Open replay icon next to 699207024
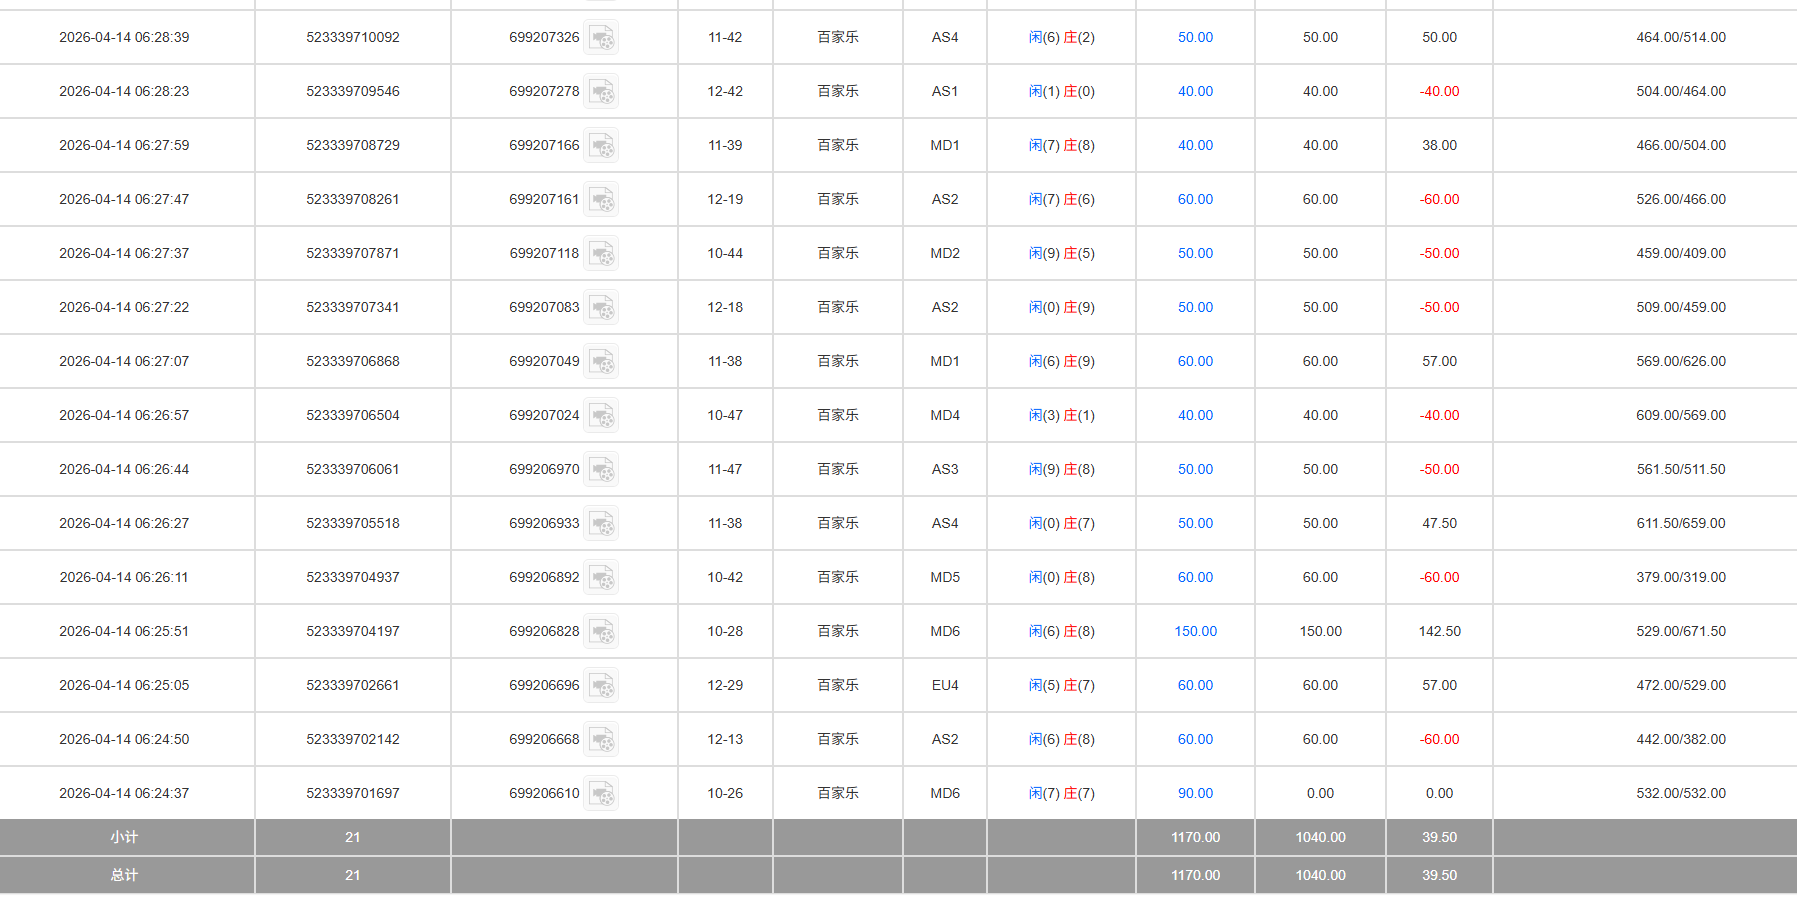This screenshot has width=1797, height=922. click(601, 416)
